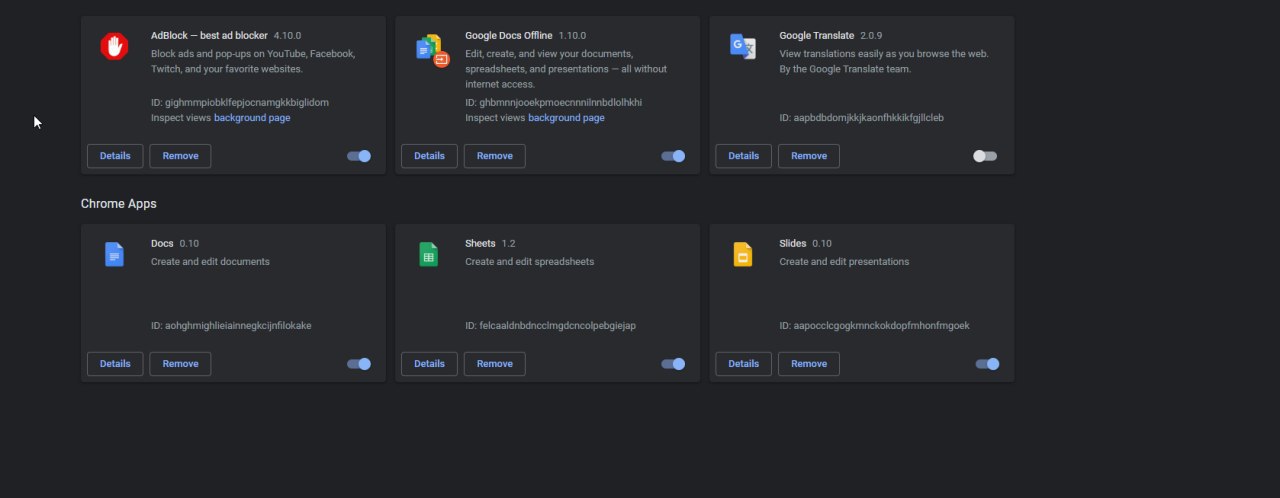Switch off the Sheets app toggle

pyautogui.click(x=673, y=364)
